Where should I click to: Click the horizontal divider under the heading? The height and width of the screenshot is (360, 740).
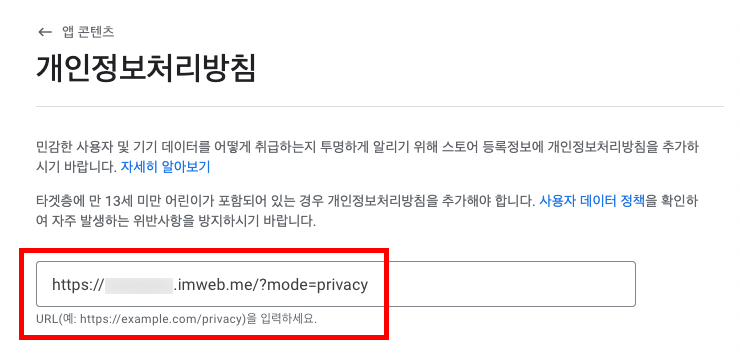(x=380, y=106)
